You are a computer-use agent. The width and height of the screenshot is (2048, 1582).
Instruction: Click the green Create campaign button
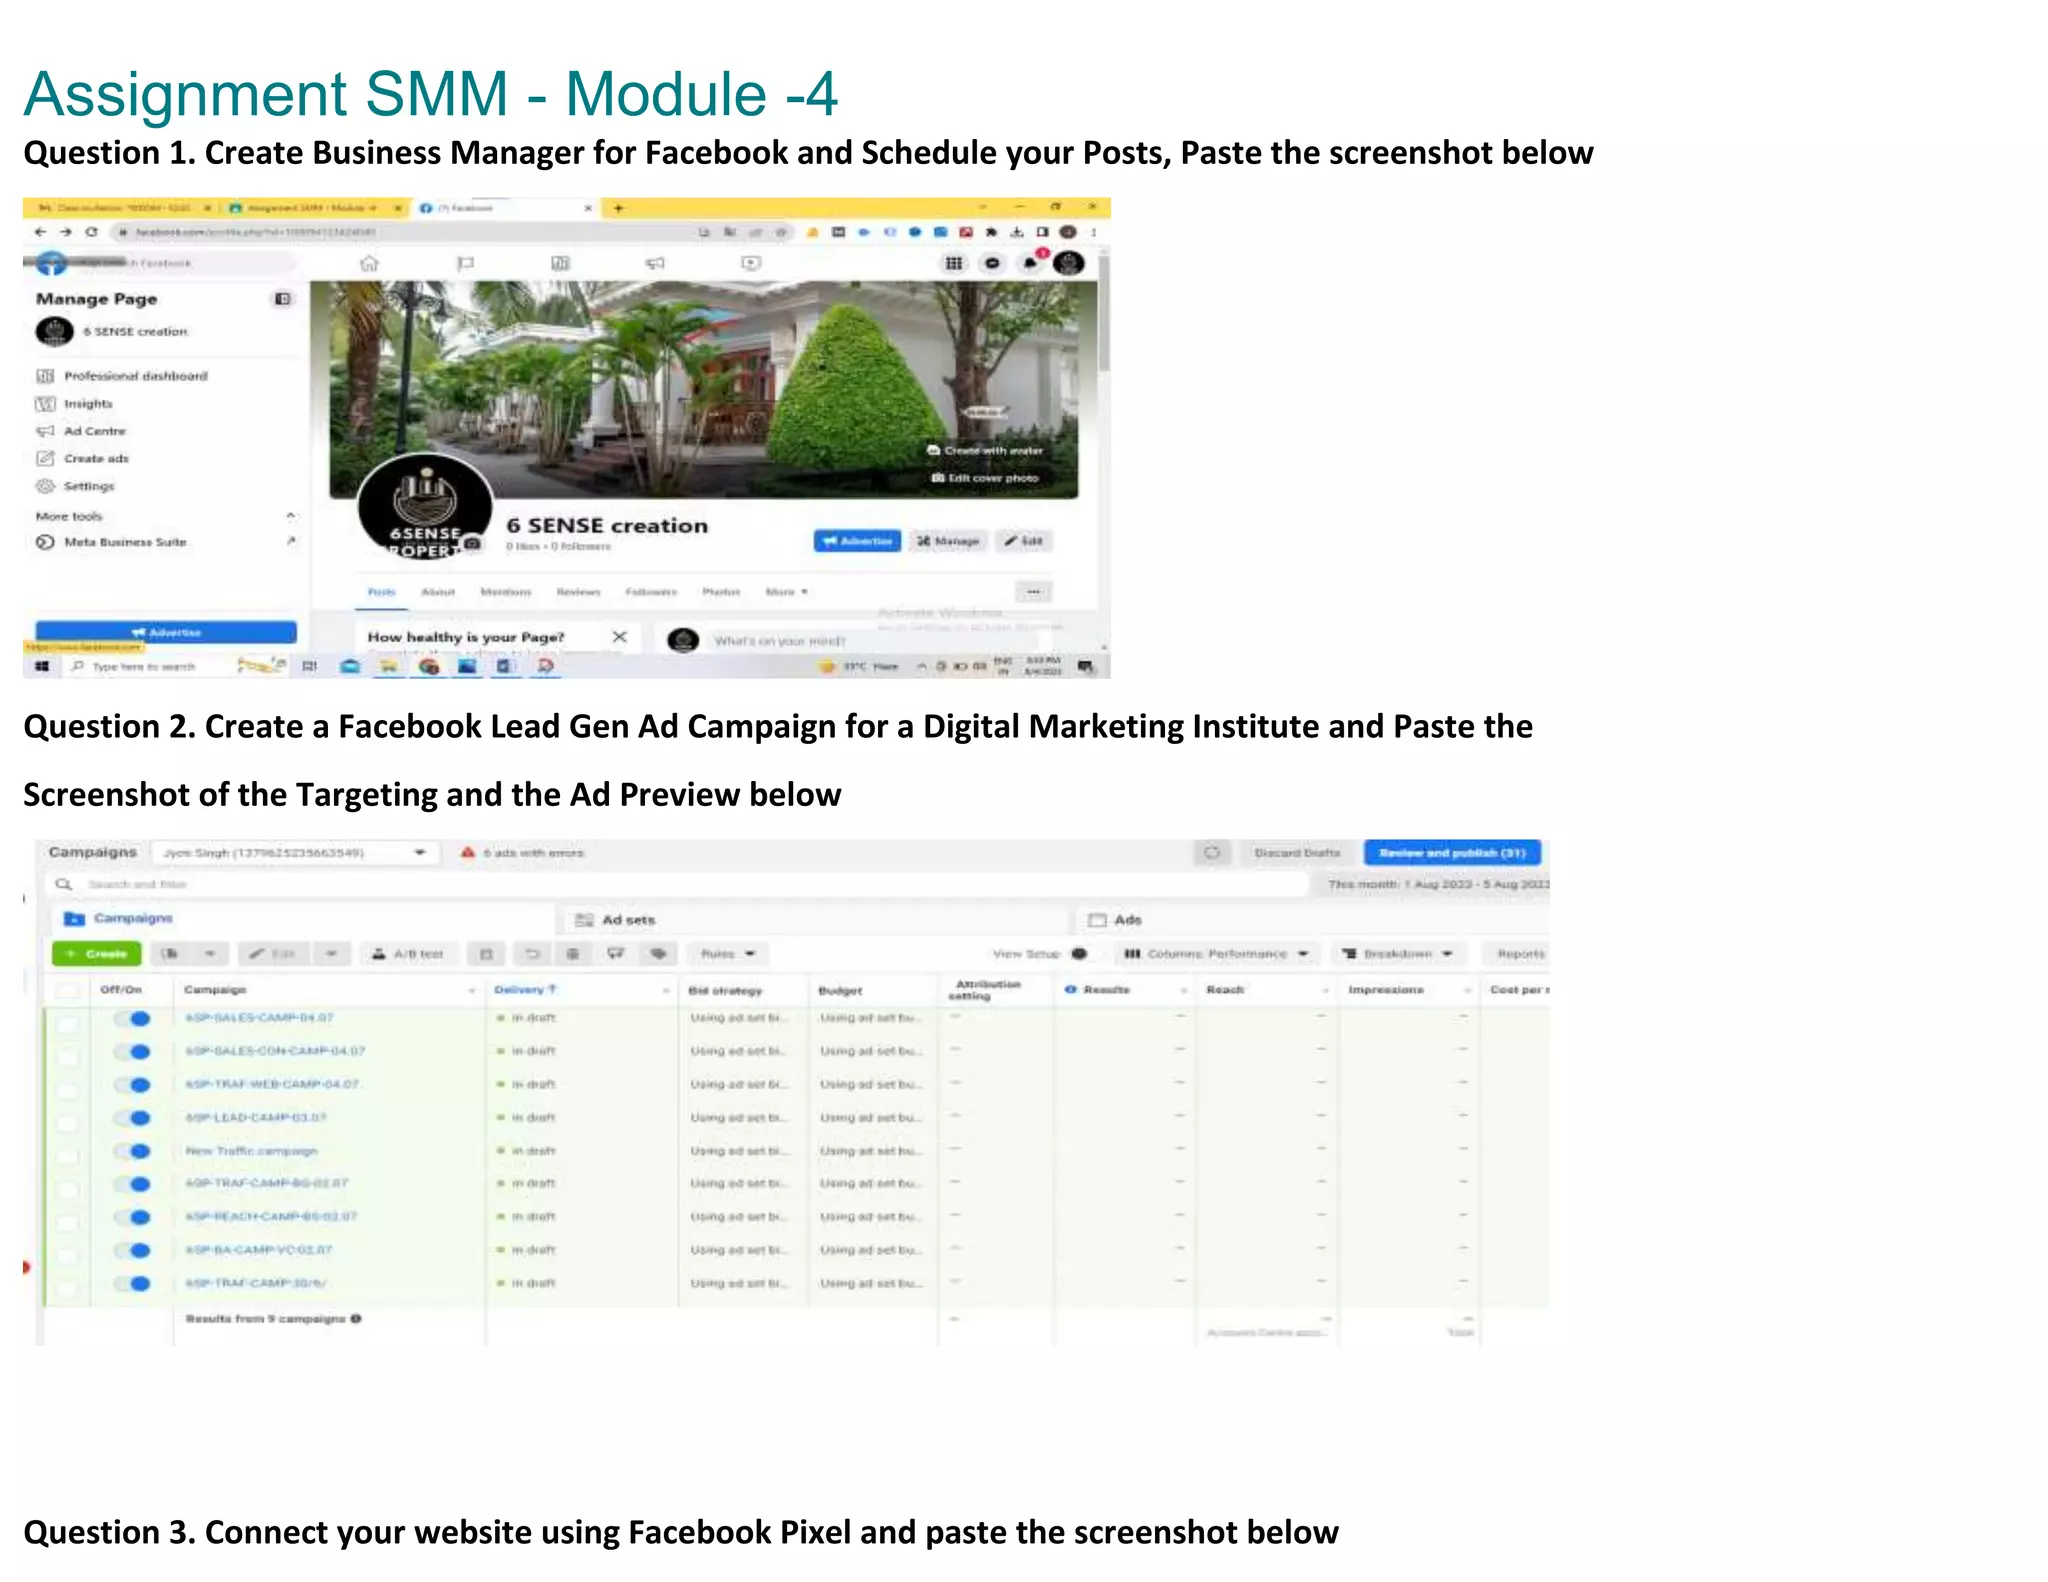point(96,954)
